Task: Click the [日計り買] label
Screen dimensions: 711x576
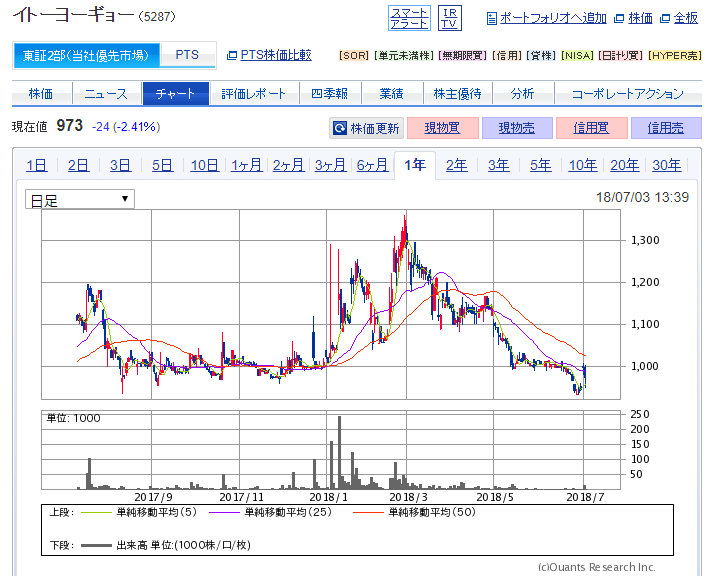Action: (620, 55)
